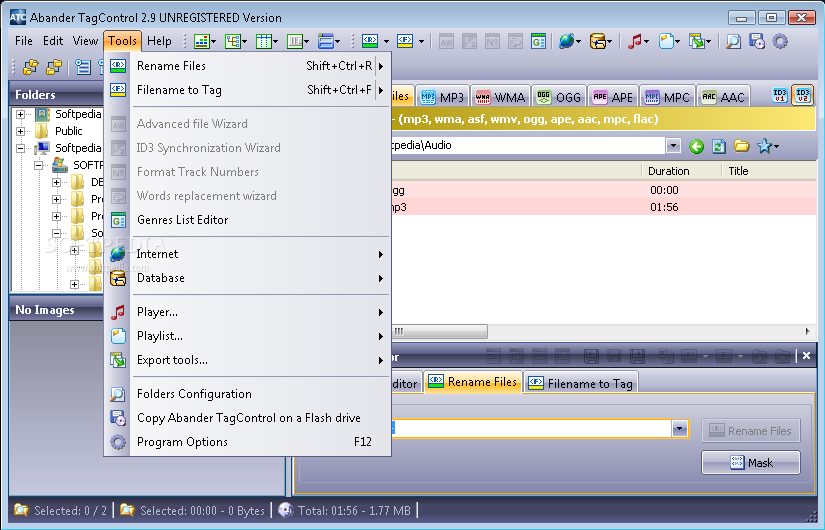
Task: Click the second folder icon in second toolbar
Action: coord(54,67)
